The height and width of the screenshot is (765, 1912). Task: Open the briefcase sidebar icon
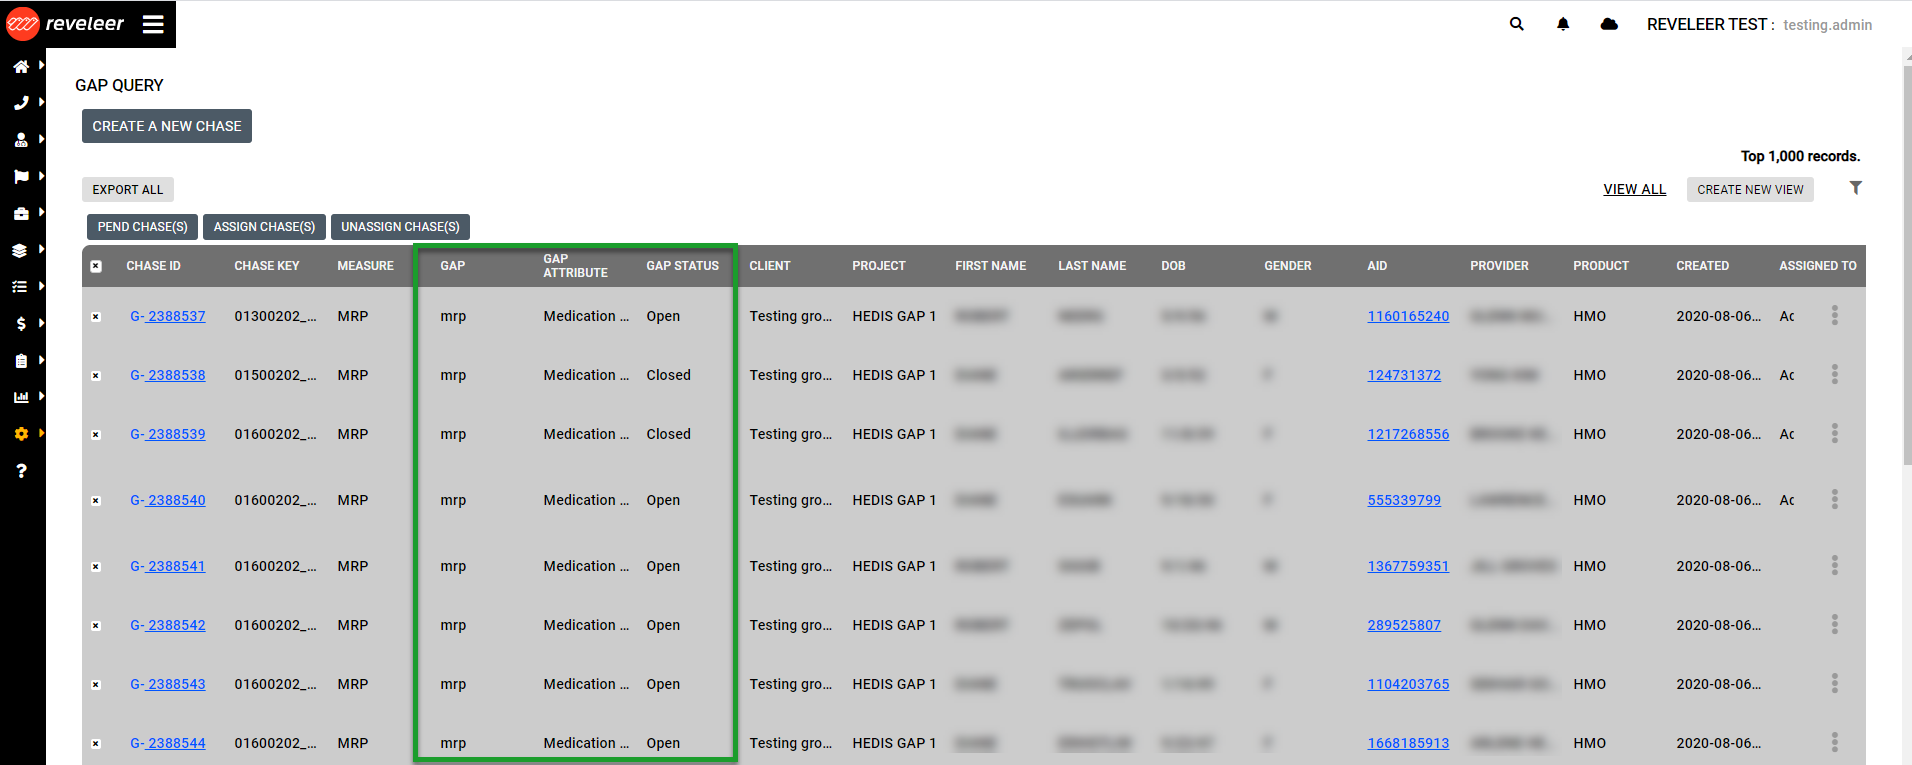21,213
